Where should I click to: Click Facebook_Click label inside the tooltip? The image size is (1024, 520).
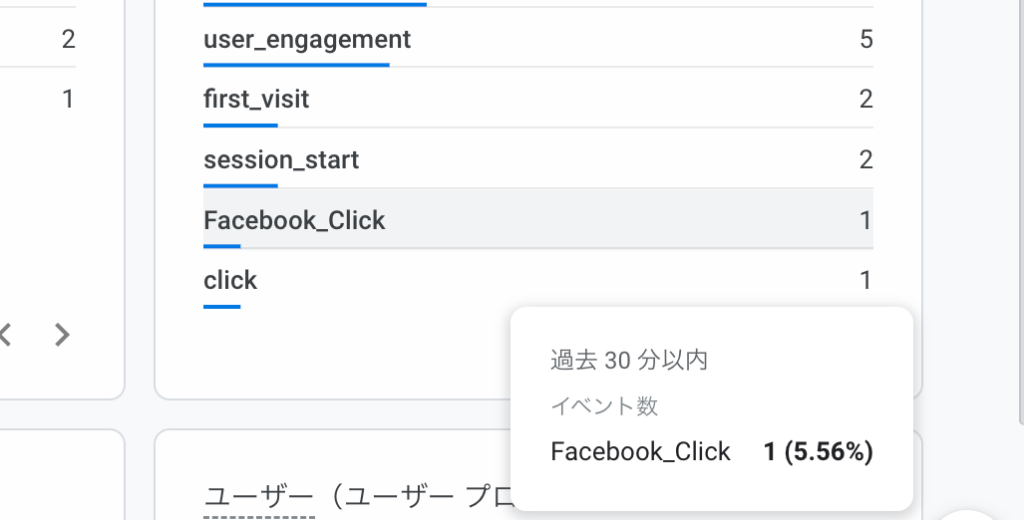[x=640, y=451]
